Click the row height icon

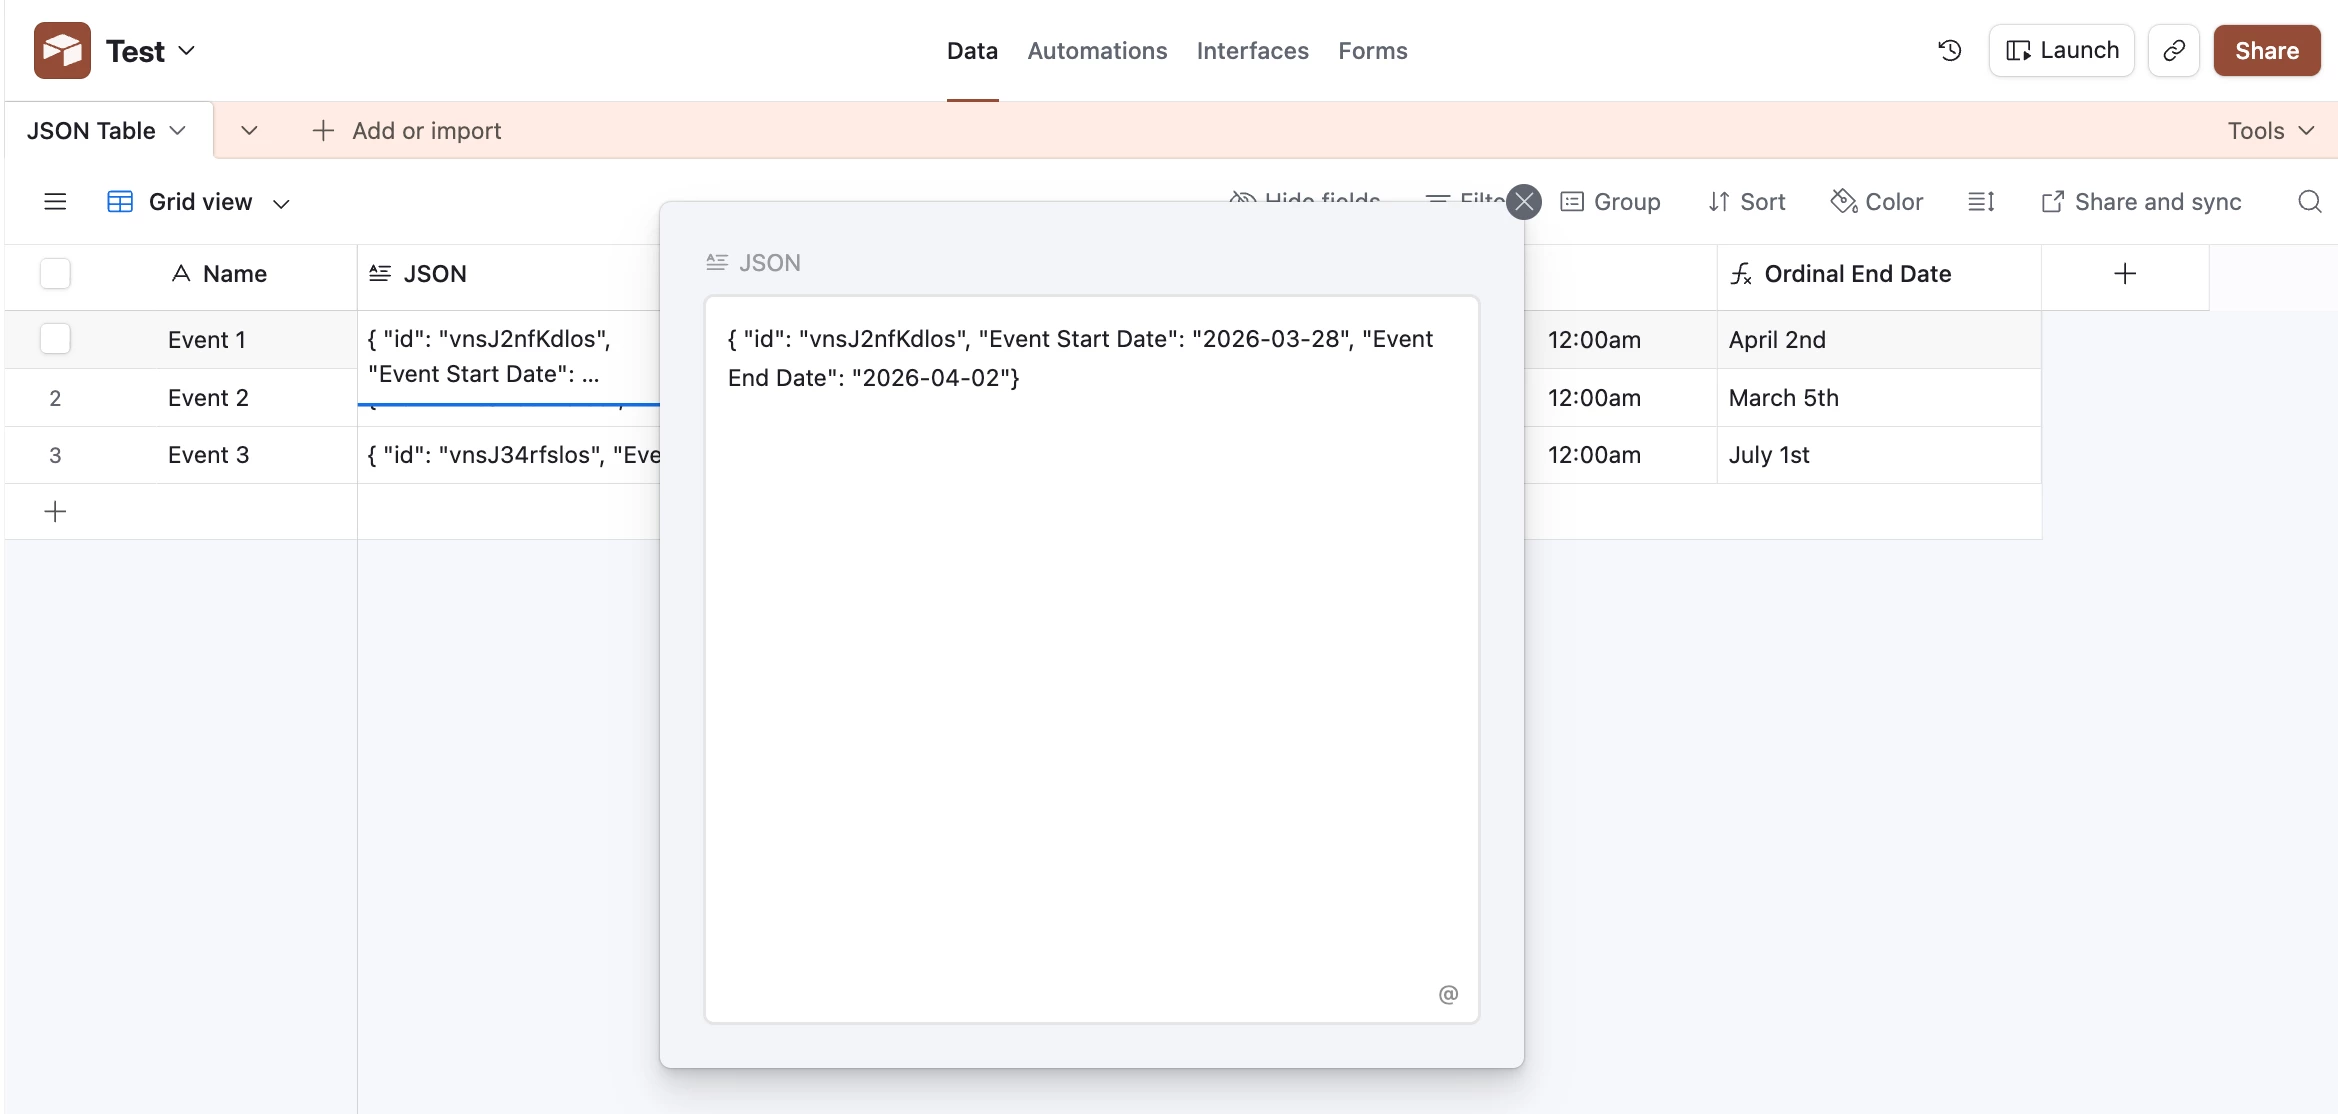click(x=1981, y=202)
